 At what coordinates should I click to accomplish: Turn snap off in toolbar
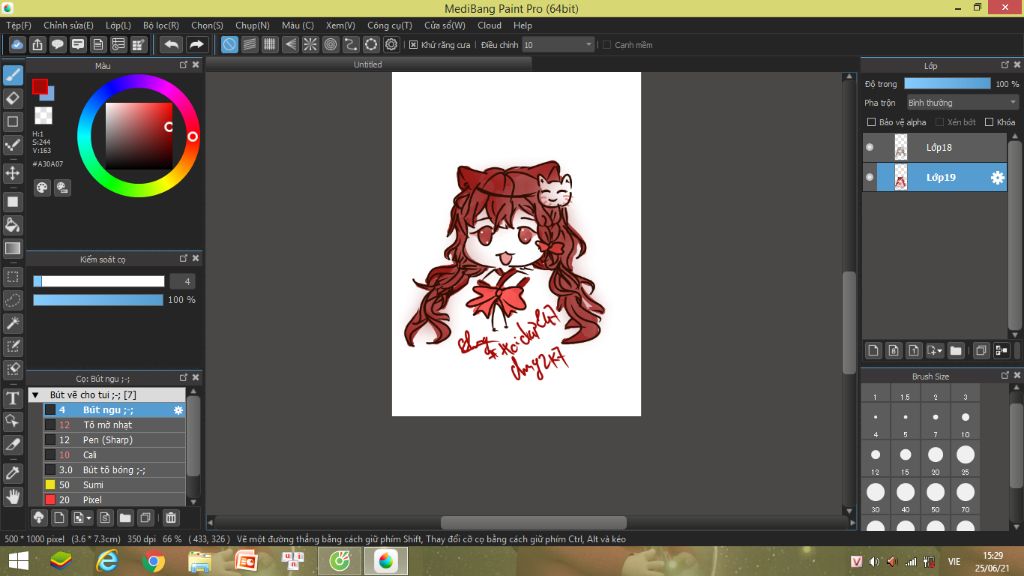coord(229,44)
